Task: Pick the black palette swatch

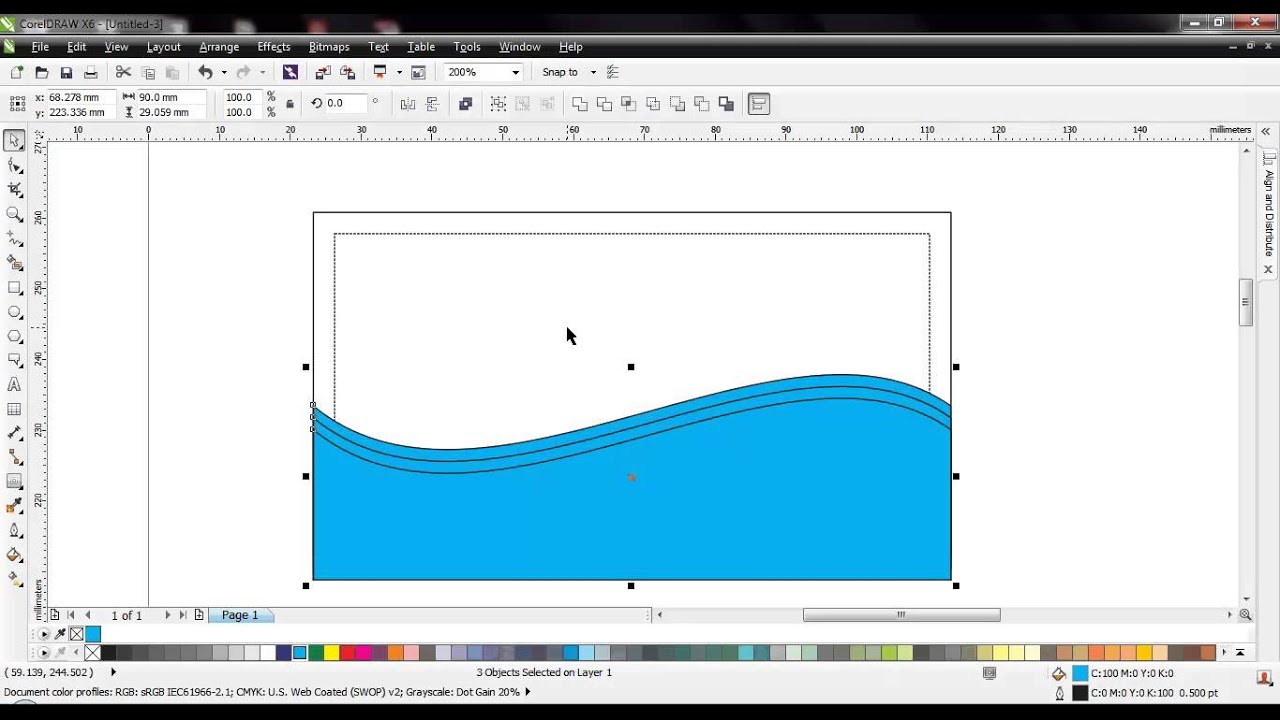Action: click(108, 653)
